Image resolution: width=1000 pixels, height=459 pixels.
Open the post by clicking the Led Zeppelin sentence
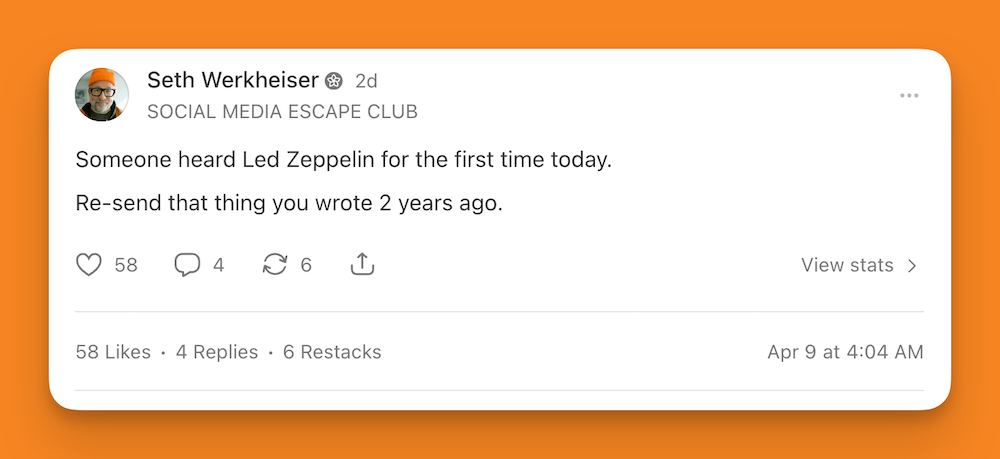(343, 159)
